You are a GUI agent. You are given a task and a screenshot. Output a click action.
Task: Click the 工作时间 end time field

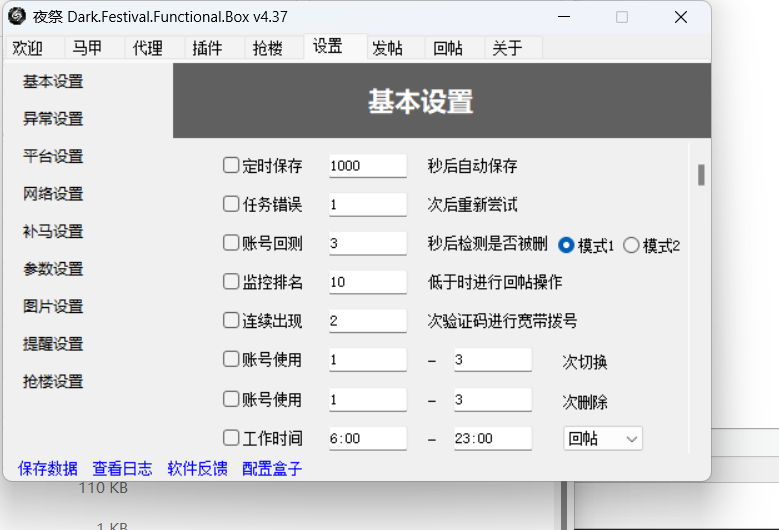pos(492,438)
